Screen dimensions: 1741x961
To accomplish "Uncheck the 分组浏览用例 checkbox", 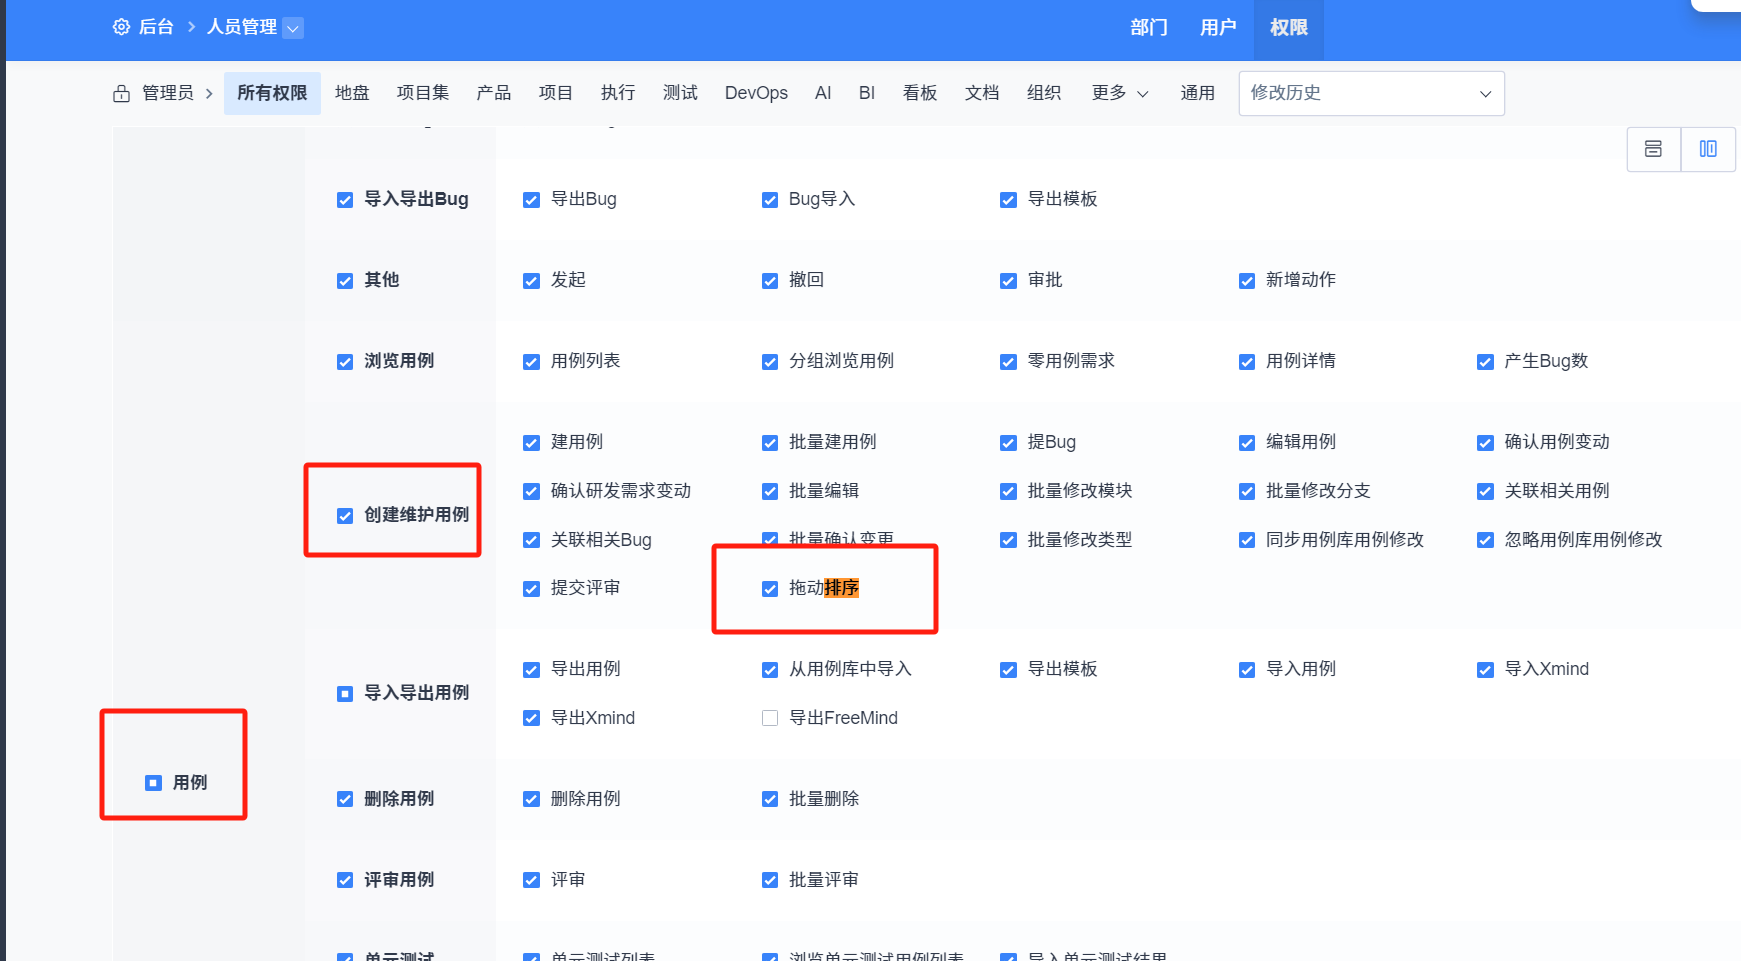I will pyautogui.click(x=770, y=362).
